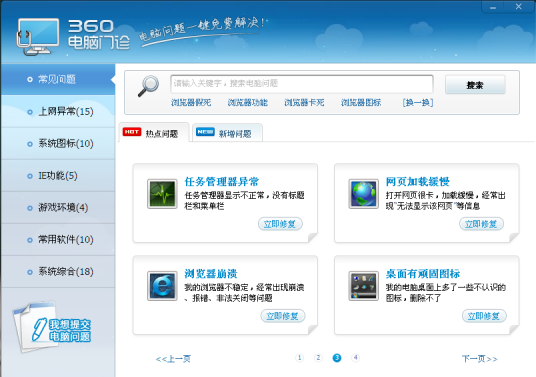
Task: Click the 搜索 button
Action: pyautogui.click(x=475, y=85)
